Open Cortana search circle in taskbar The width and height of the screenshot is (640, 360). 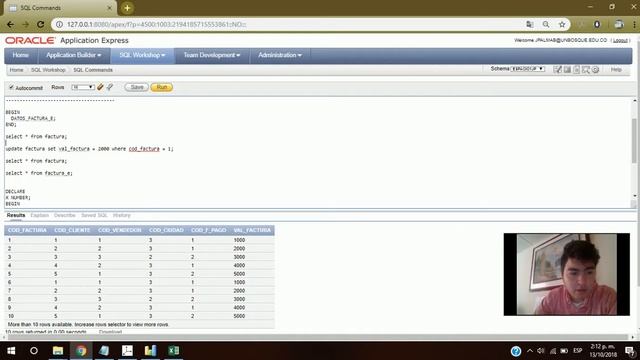34,351
